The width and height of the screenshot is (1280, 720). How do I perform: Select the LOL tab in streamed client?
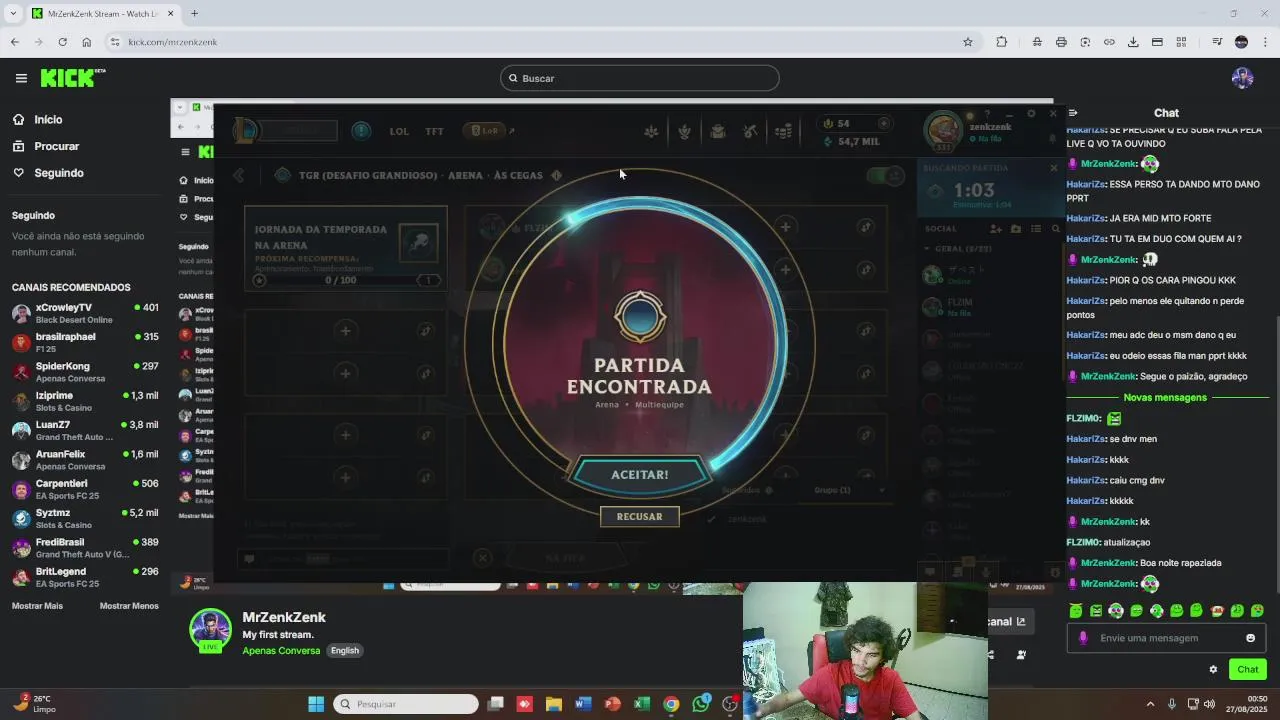(399, 131)
